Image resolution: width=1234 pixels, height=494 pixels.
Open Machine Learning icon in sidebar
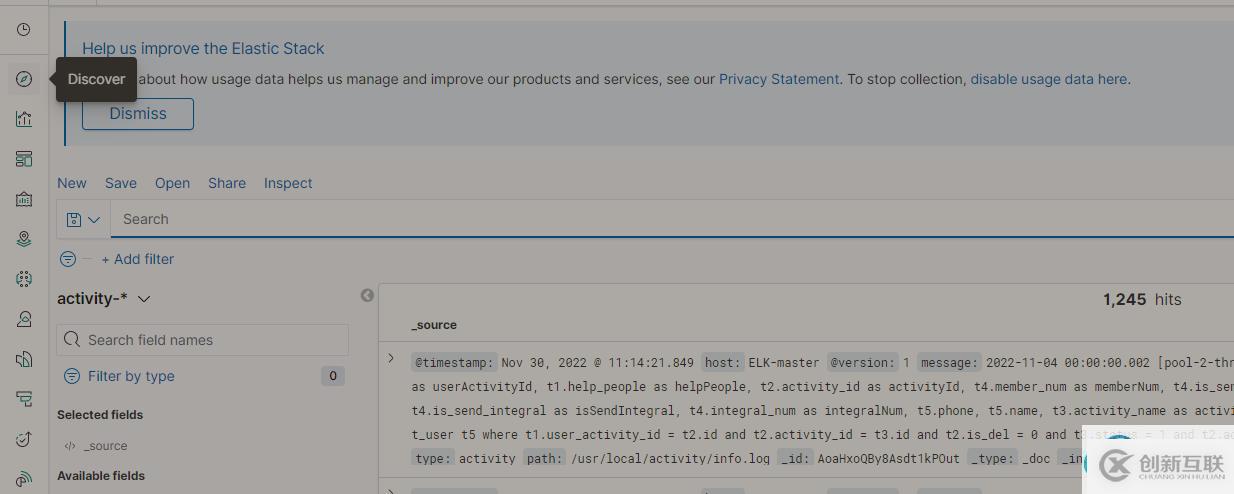pos(24,279)
